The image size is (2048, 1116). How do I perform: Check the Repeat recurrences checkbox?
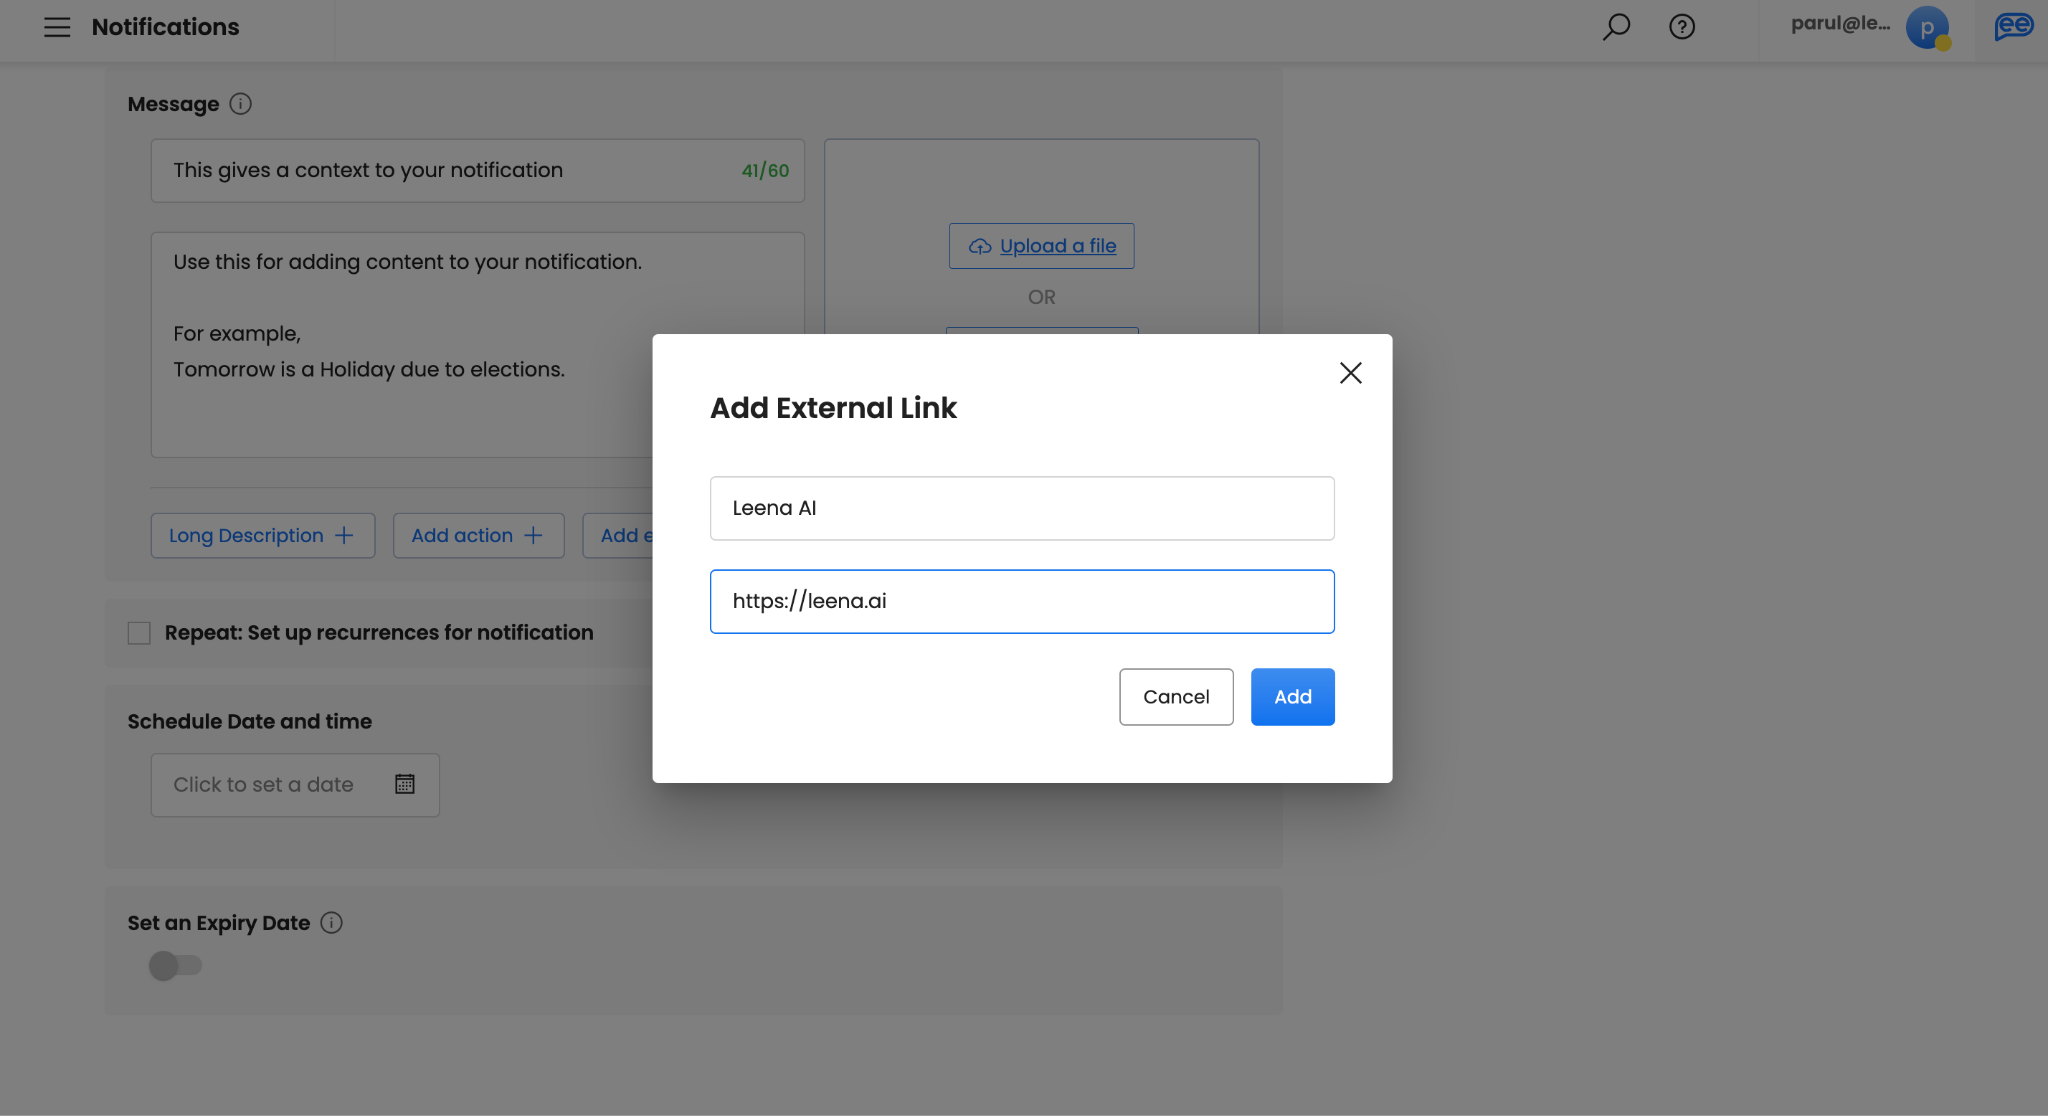coord(139,633)
